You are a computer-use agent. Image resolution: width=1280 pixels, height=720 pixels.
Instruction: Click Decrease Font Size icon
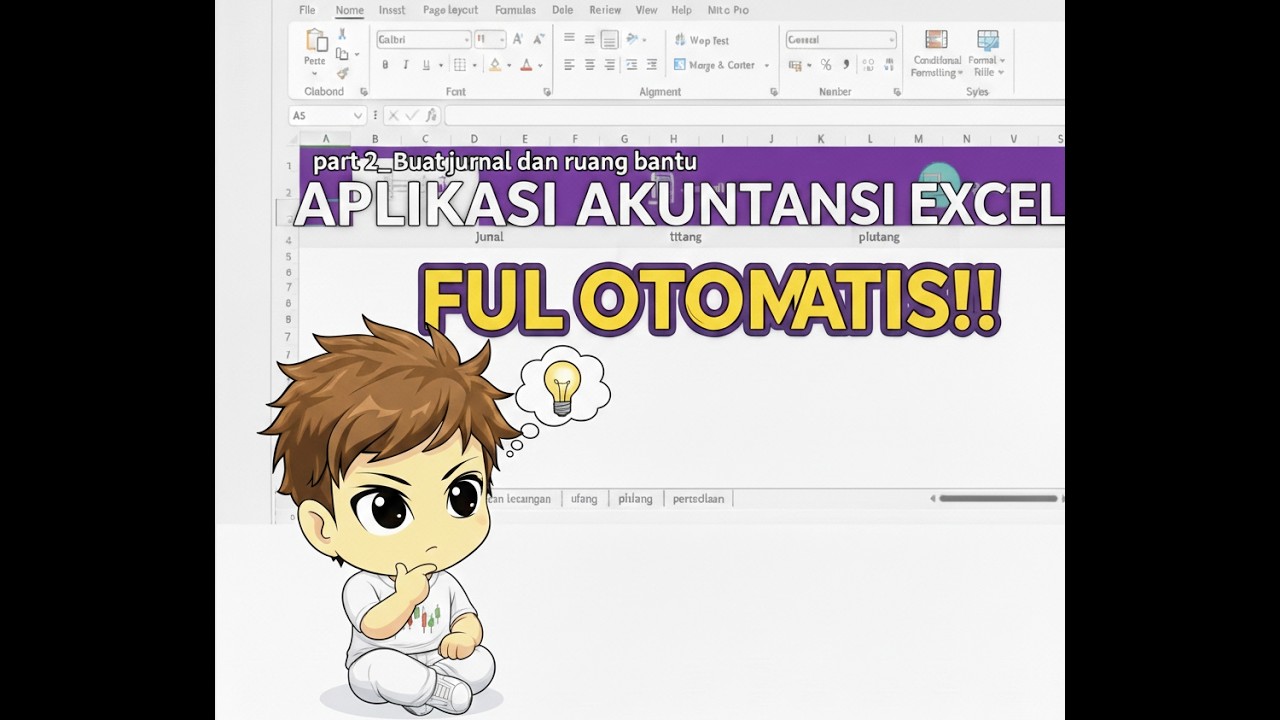coord(537,39)
